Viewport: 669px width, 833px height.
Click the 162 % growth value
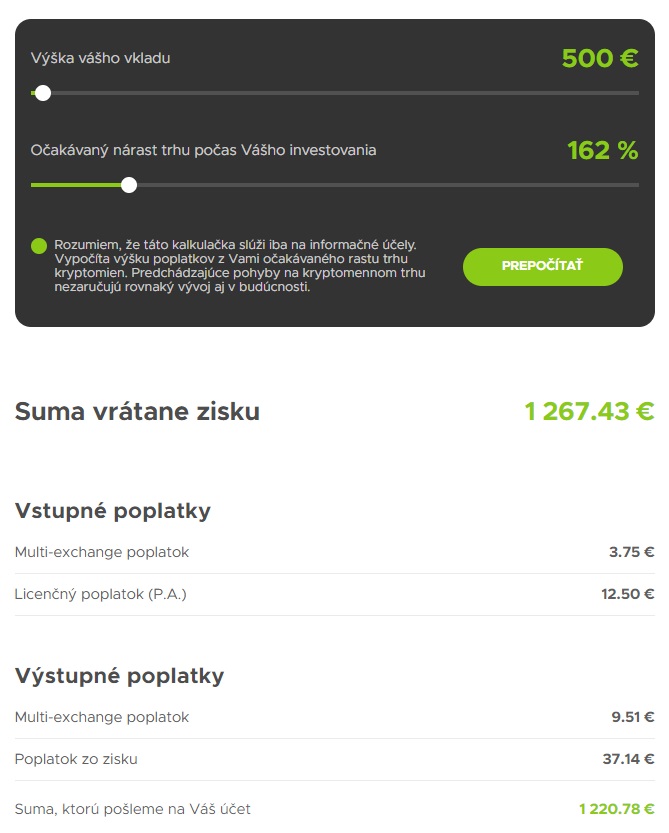[x=603, y=150]
